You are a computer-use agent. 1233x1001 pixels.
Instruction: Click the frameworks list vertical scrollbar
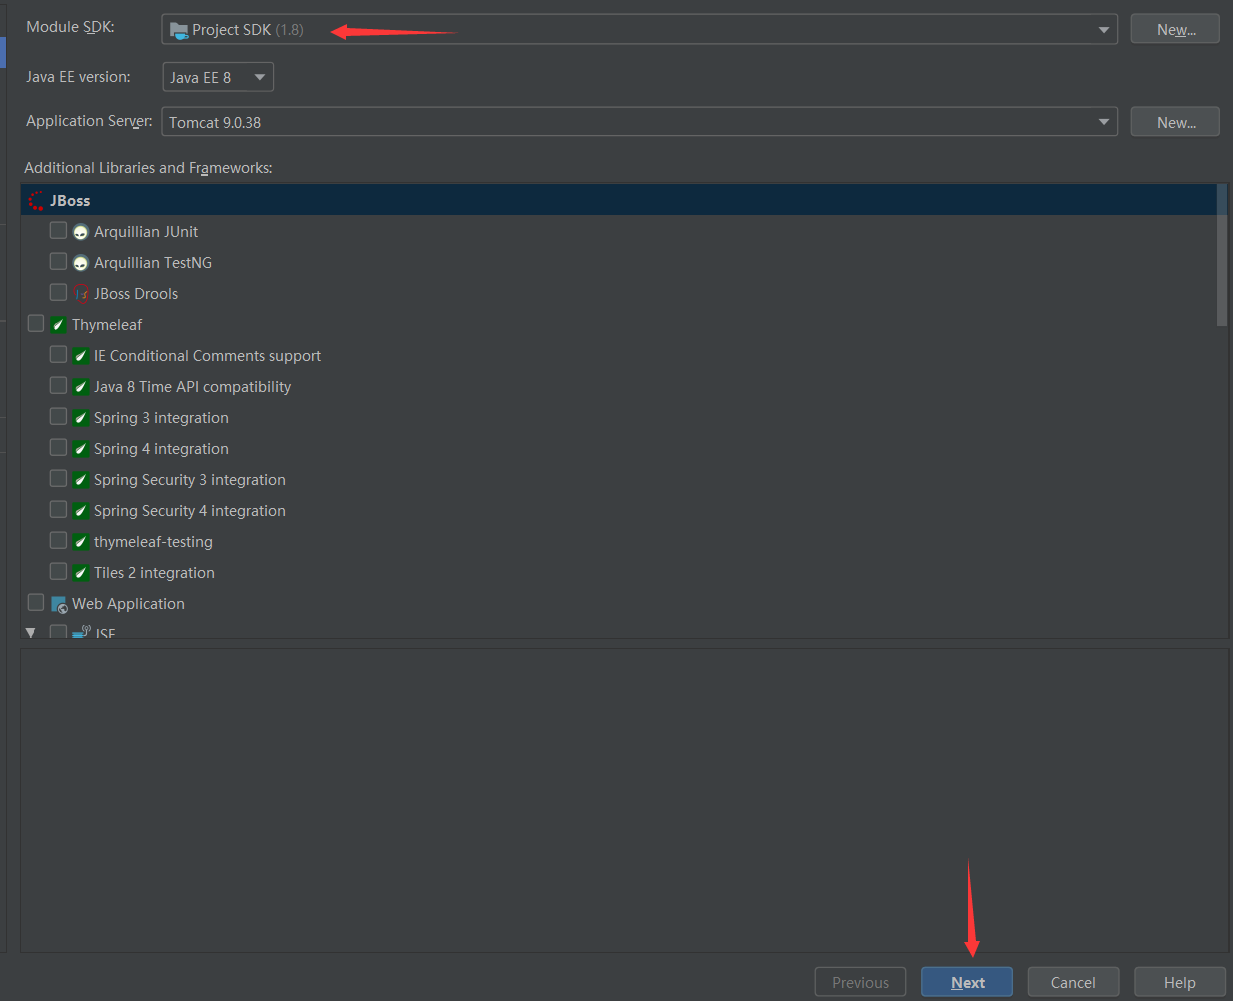(1222, 255)
